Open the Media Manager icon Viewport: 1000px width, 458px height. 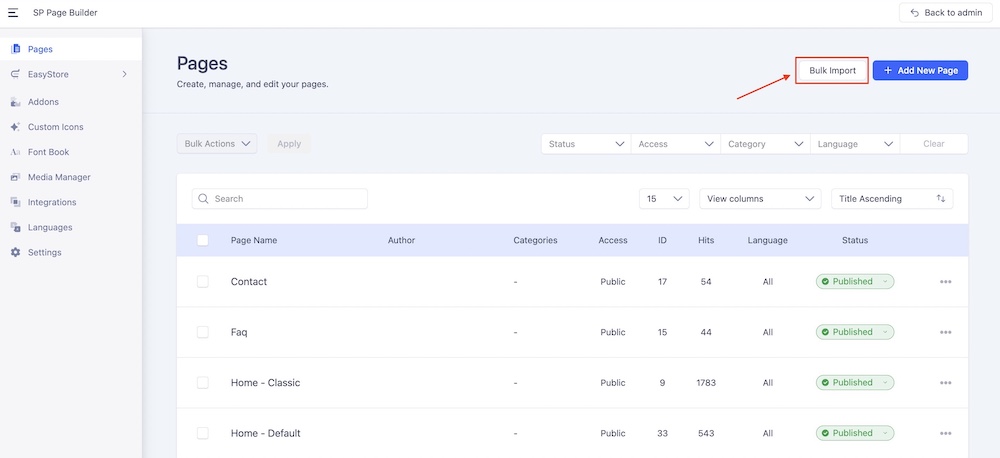pos(15,177)
